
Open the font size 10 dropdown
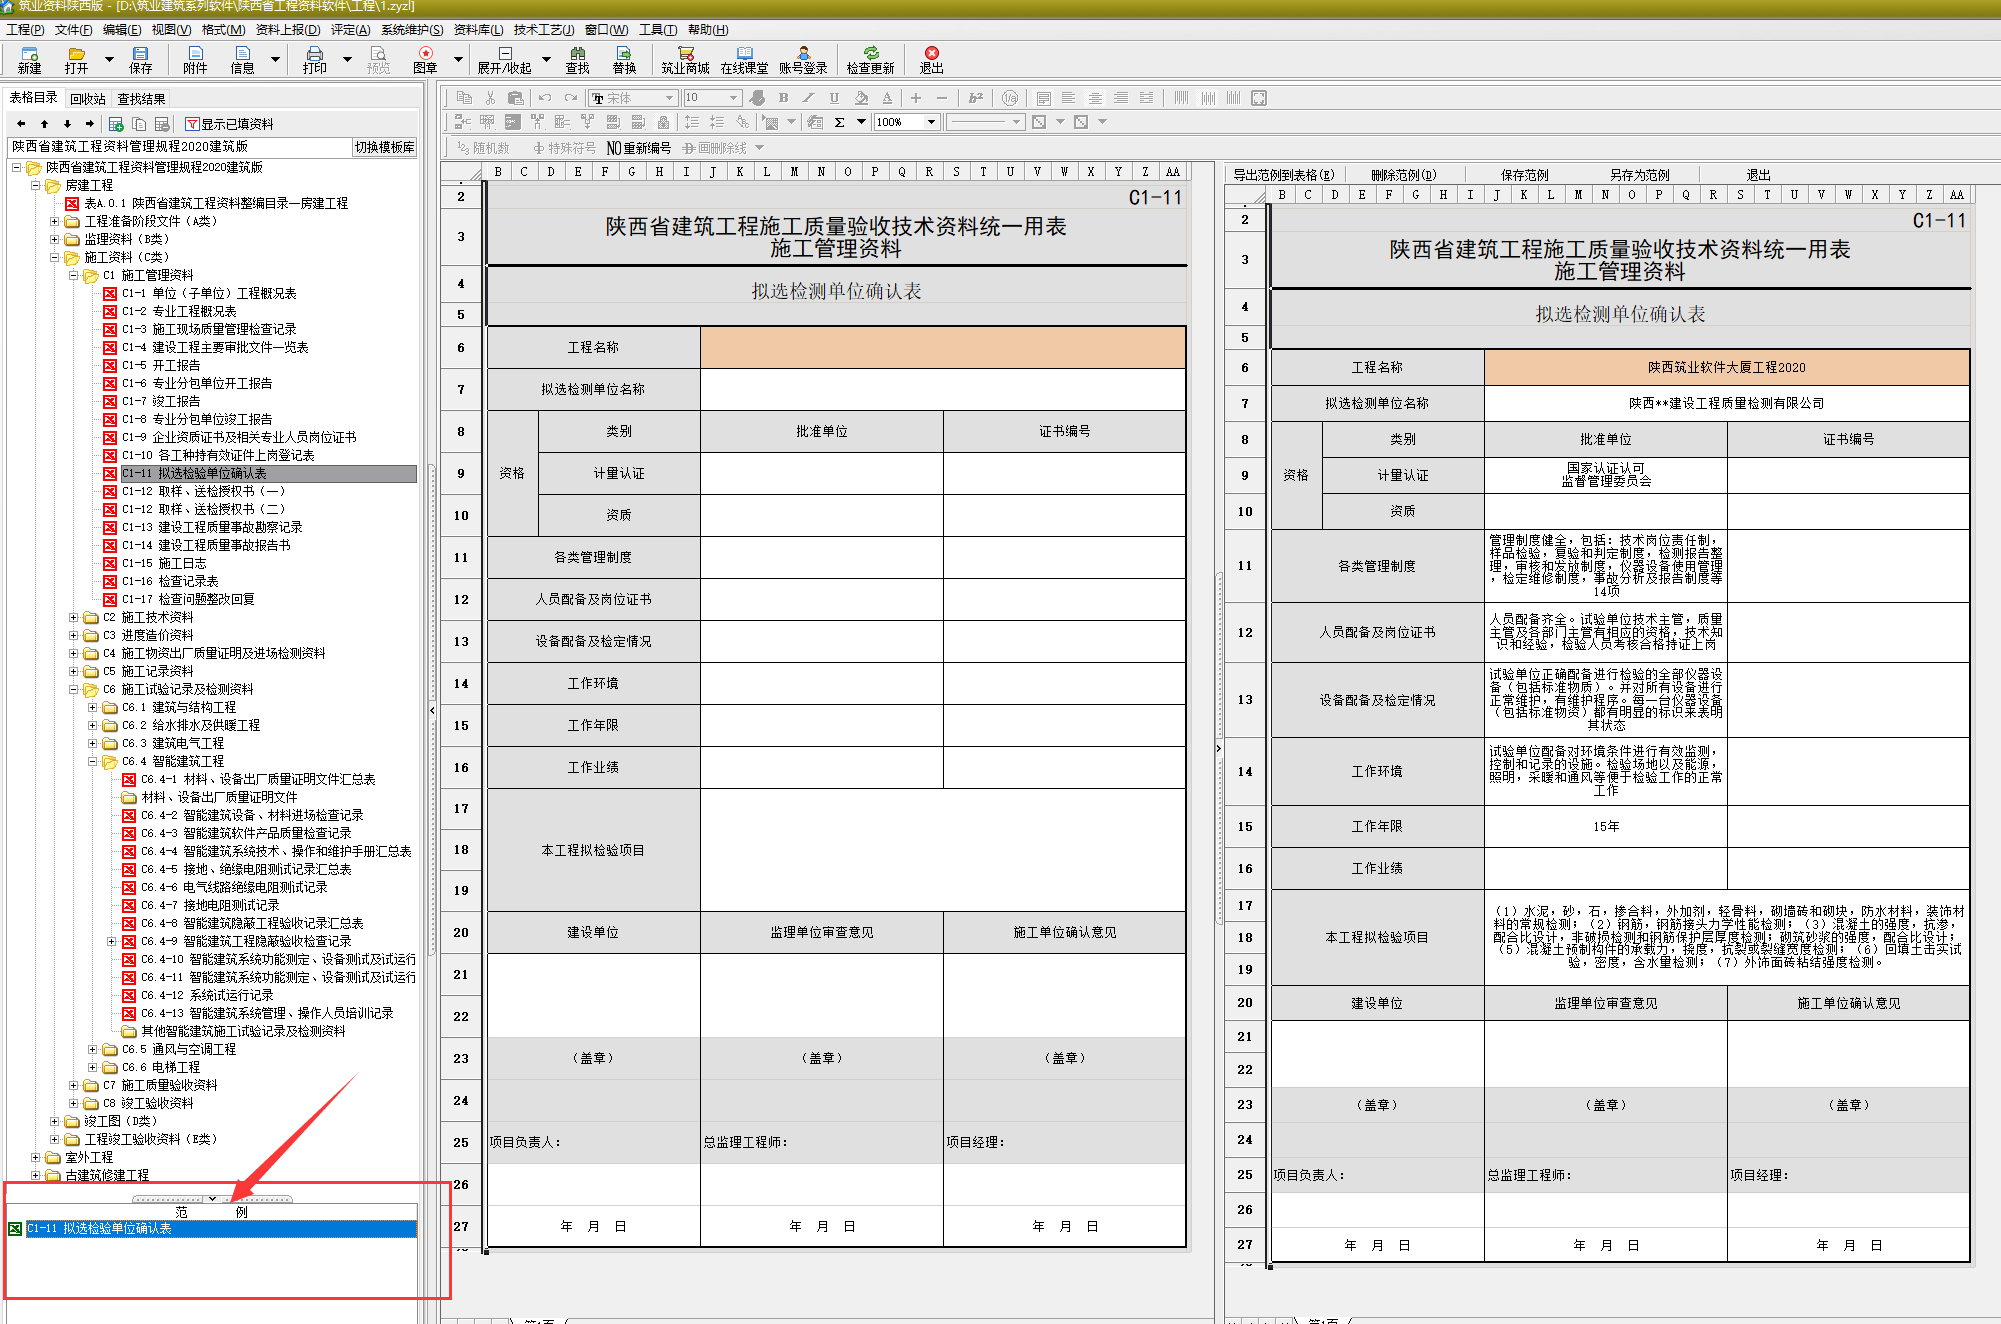733,98
